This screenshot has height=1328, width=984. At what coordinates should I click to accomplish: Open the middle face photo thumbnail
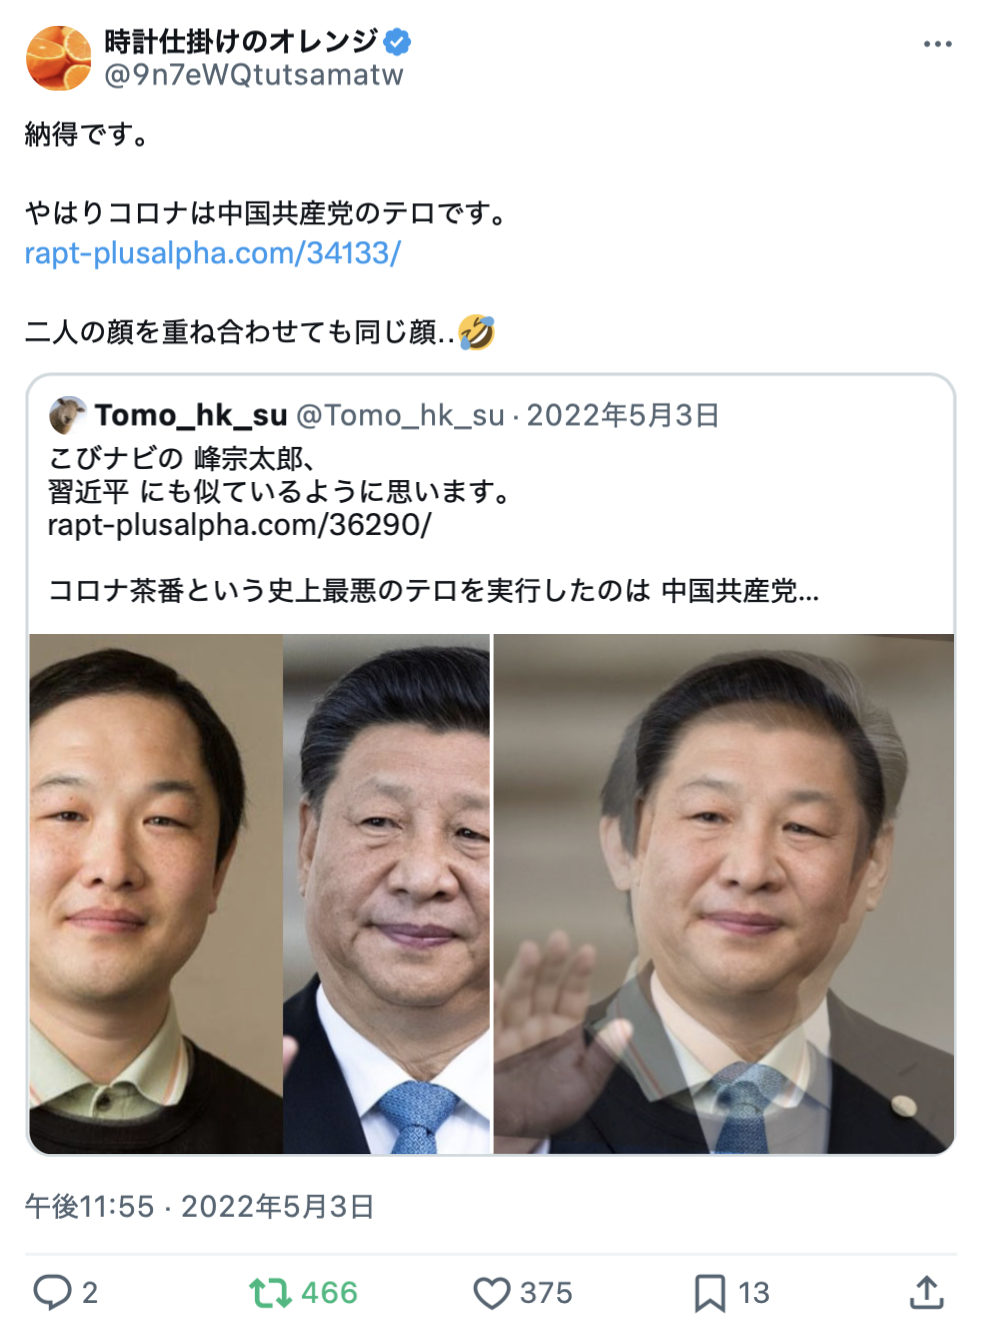386,894
